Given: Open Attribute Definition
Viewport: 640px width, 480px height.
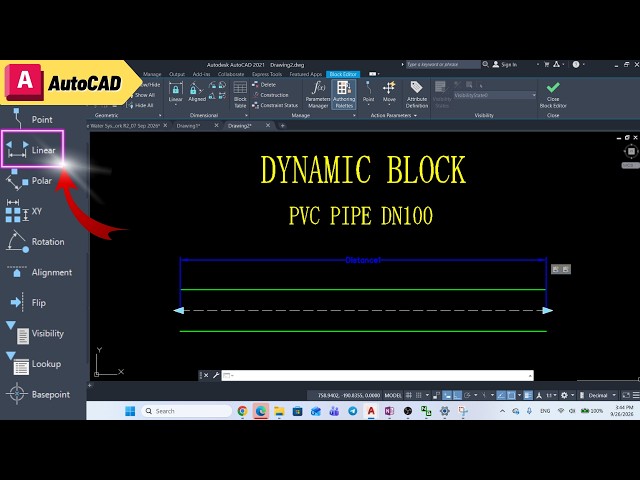Looking at the screenshot, I should coord(417,95).
